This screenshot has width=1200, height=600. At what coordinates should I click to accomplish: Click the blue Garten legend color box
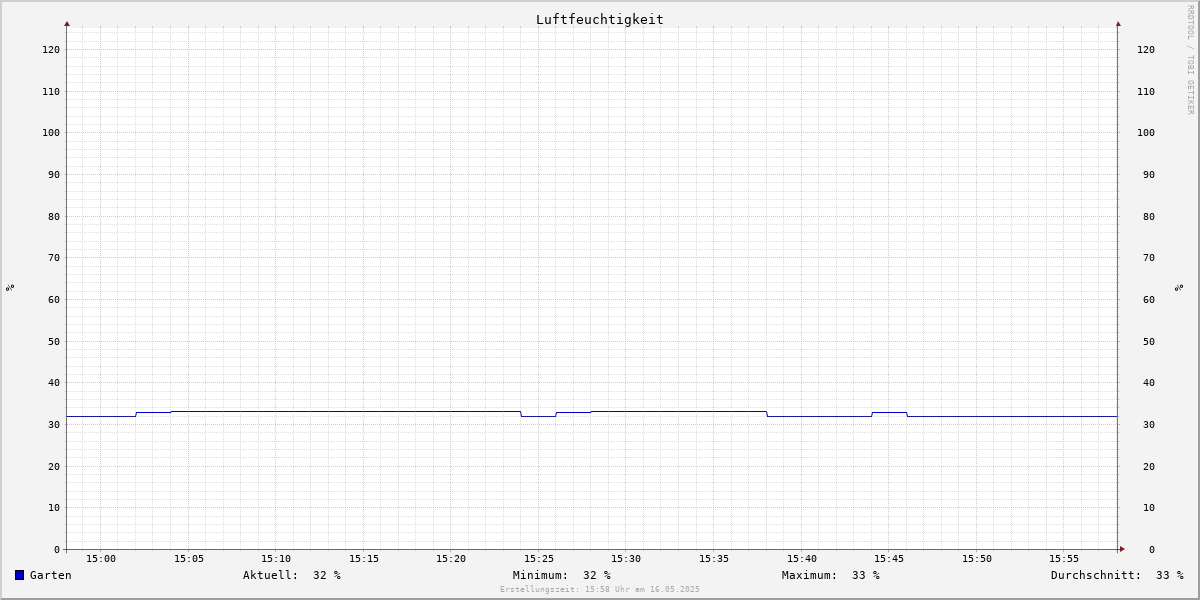[x=19, y=575]
